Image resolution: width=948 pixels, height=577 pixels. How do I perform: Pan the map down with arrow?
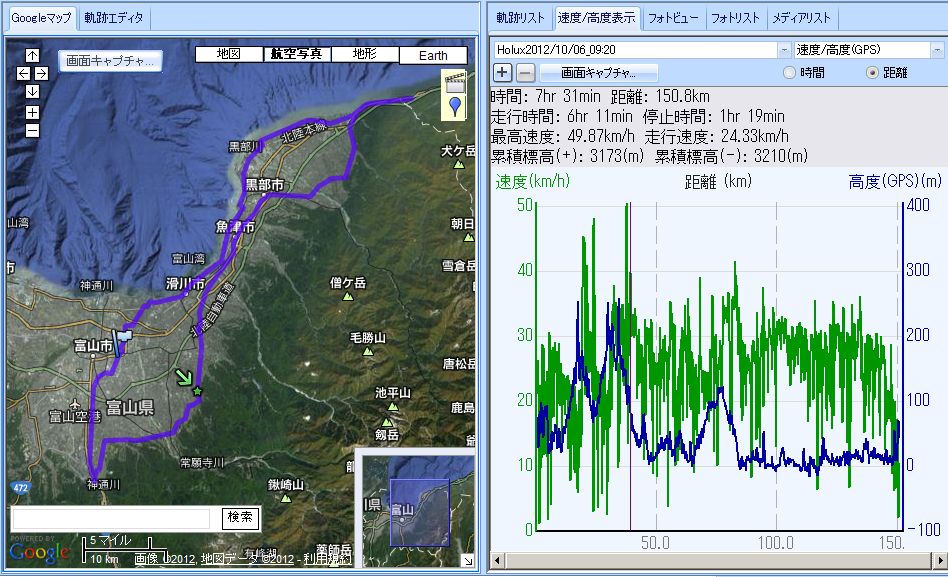pos(32,91)
